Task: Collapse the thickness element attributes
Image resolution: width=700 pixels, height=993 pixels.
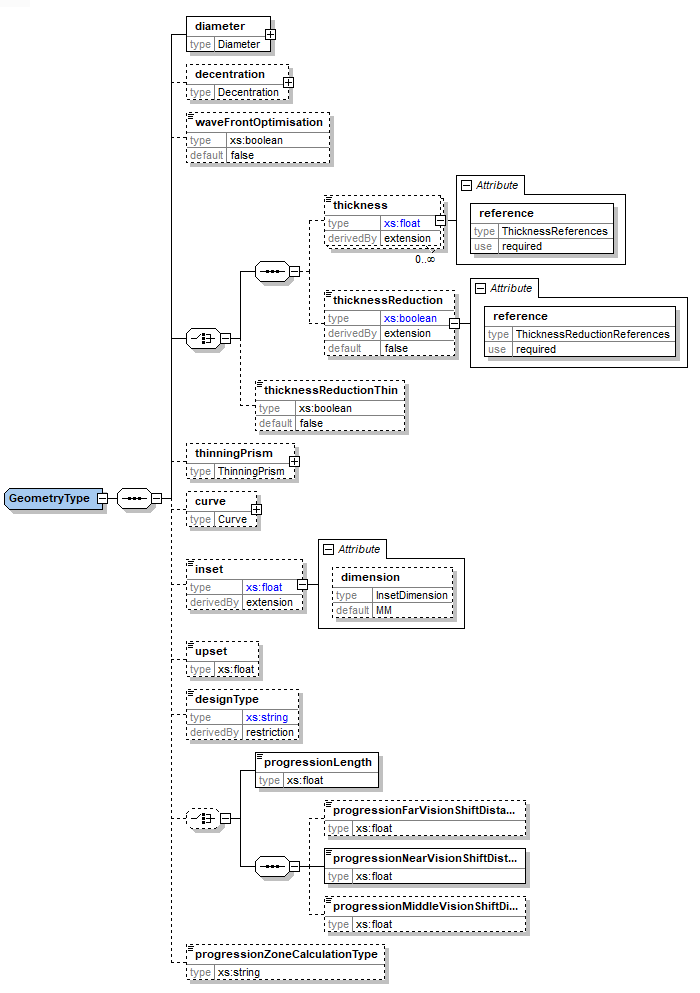Action: point(440,222)
